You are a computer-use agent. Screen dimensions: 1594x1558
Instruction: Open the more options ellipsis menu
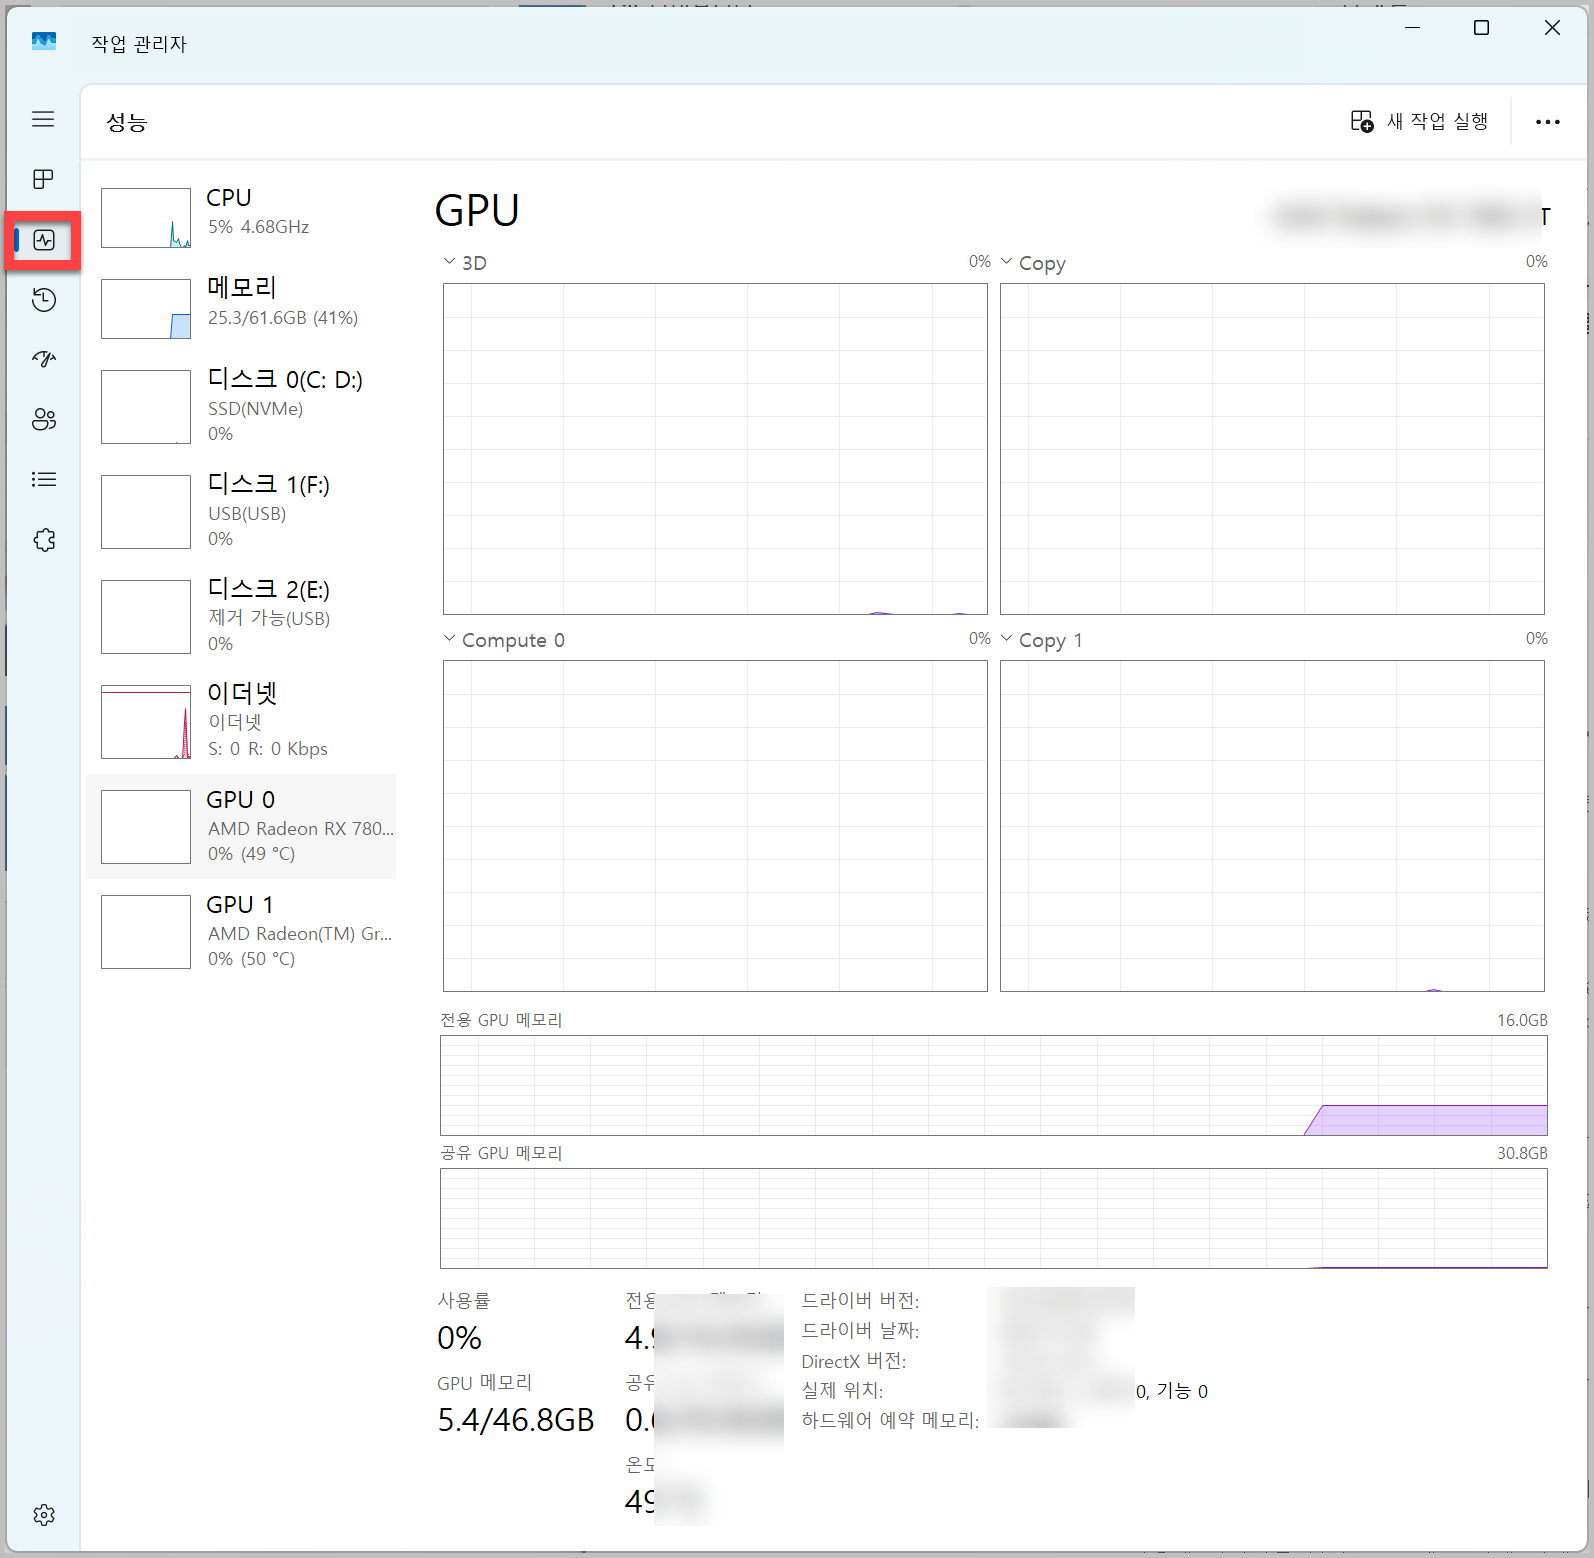click(x=1547, y=122)
